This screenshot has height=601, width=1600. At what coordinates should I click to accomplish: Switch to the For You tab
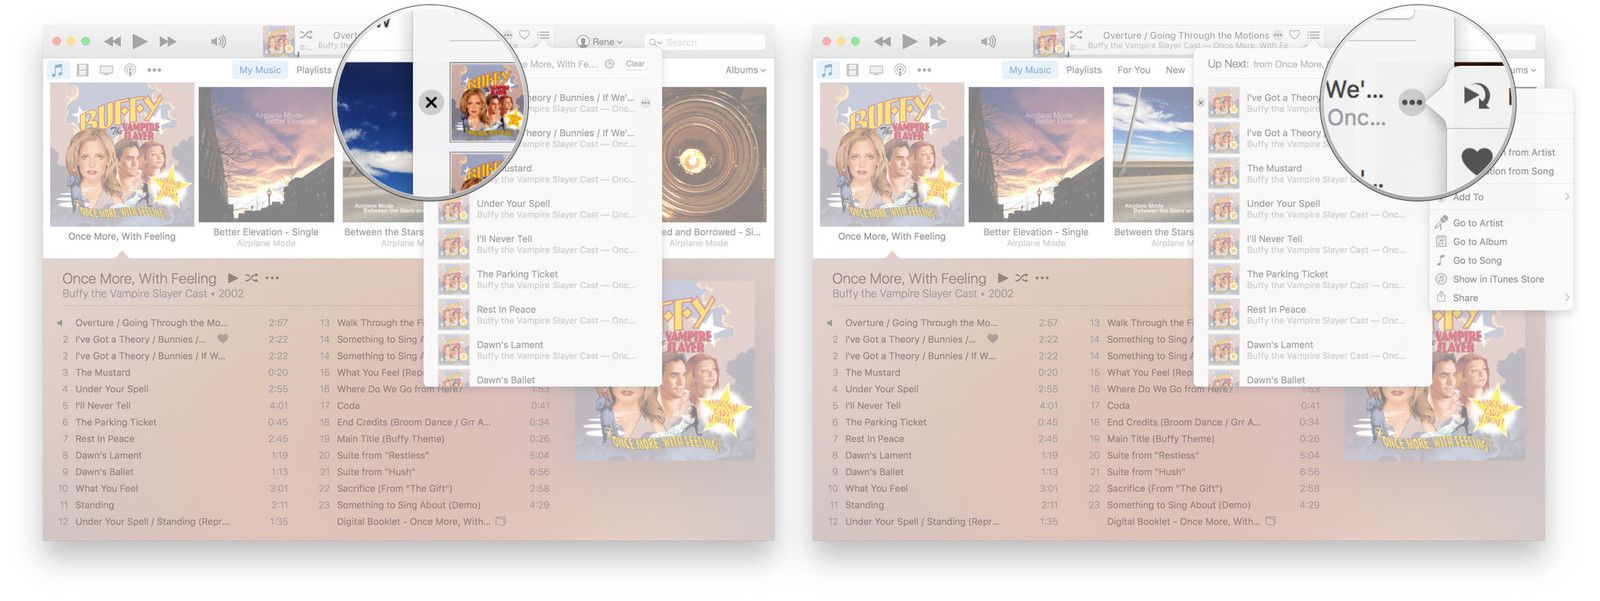click(1133, 70)
